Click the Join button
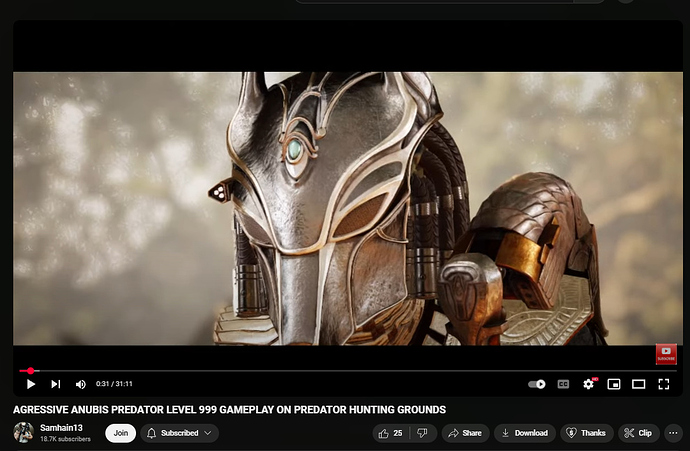 point(121,433)
